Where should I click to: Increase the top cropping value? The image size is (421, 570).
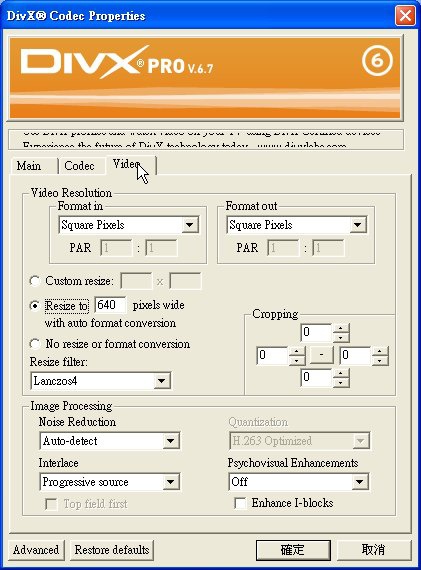(341, 328)
